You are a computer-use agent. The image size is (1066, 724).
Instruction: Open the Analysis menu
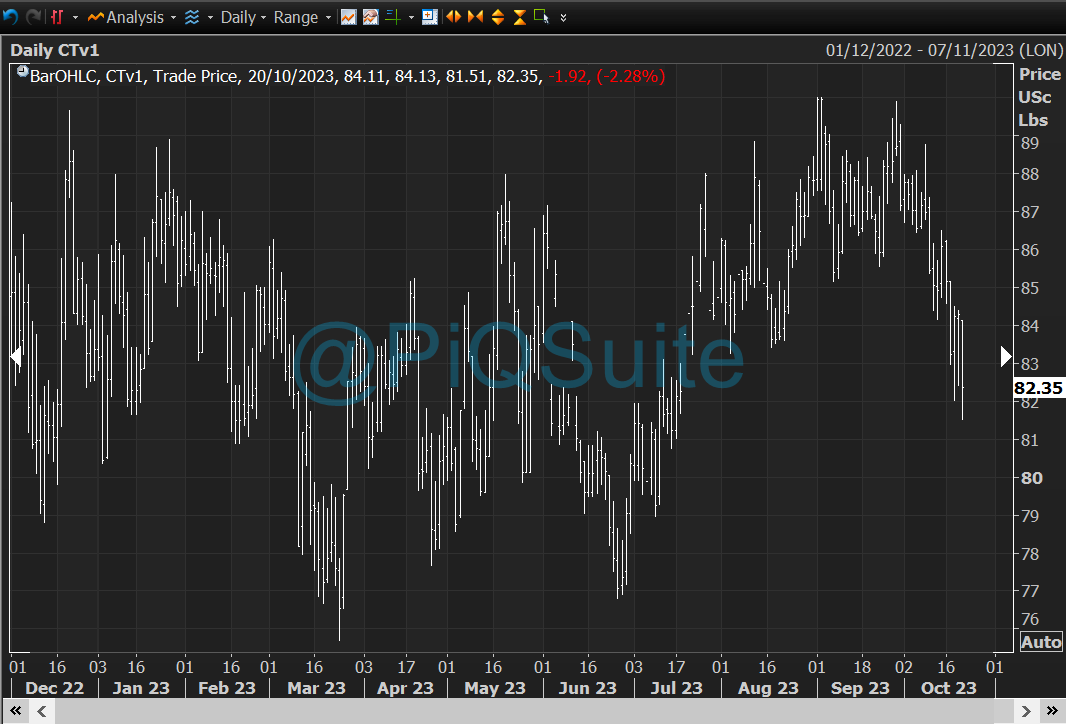(126, 17)
